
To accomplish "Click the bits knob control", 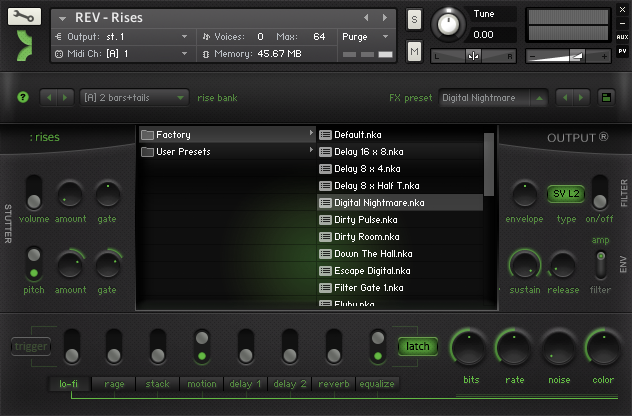I will (x=471, y=348).
